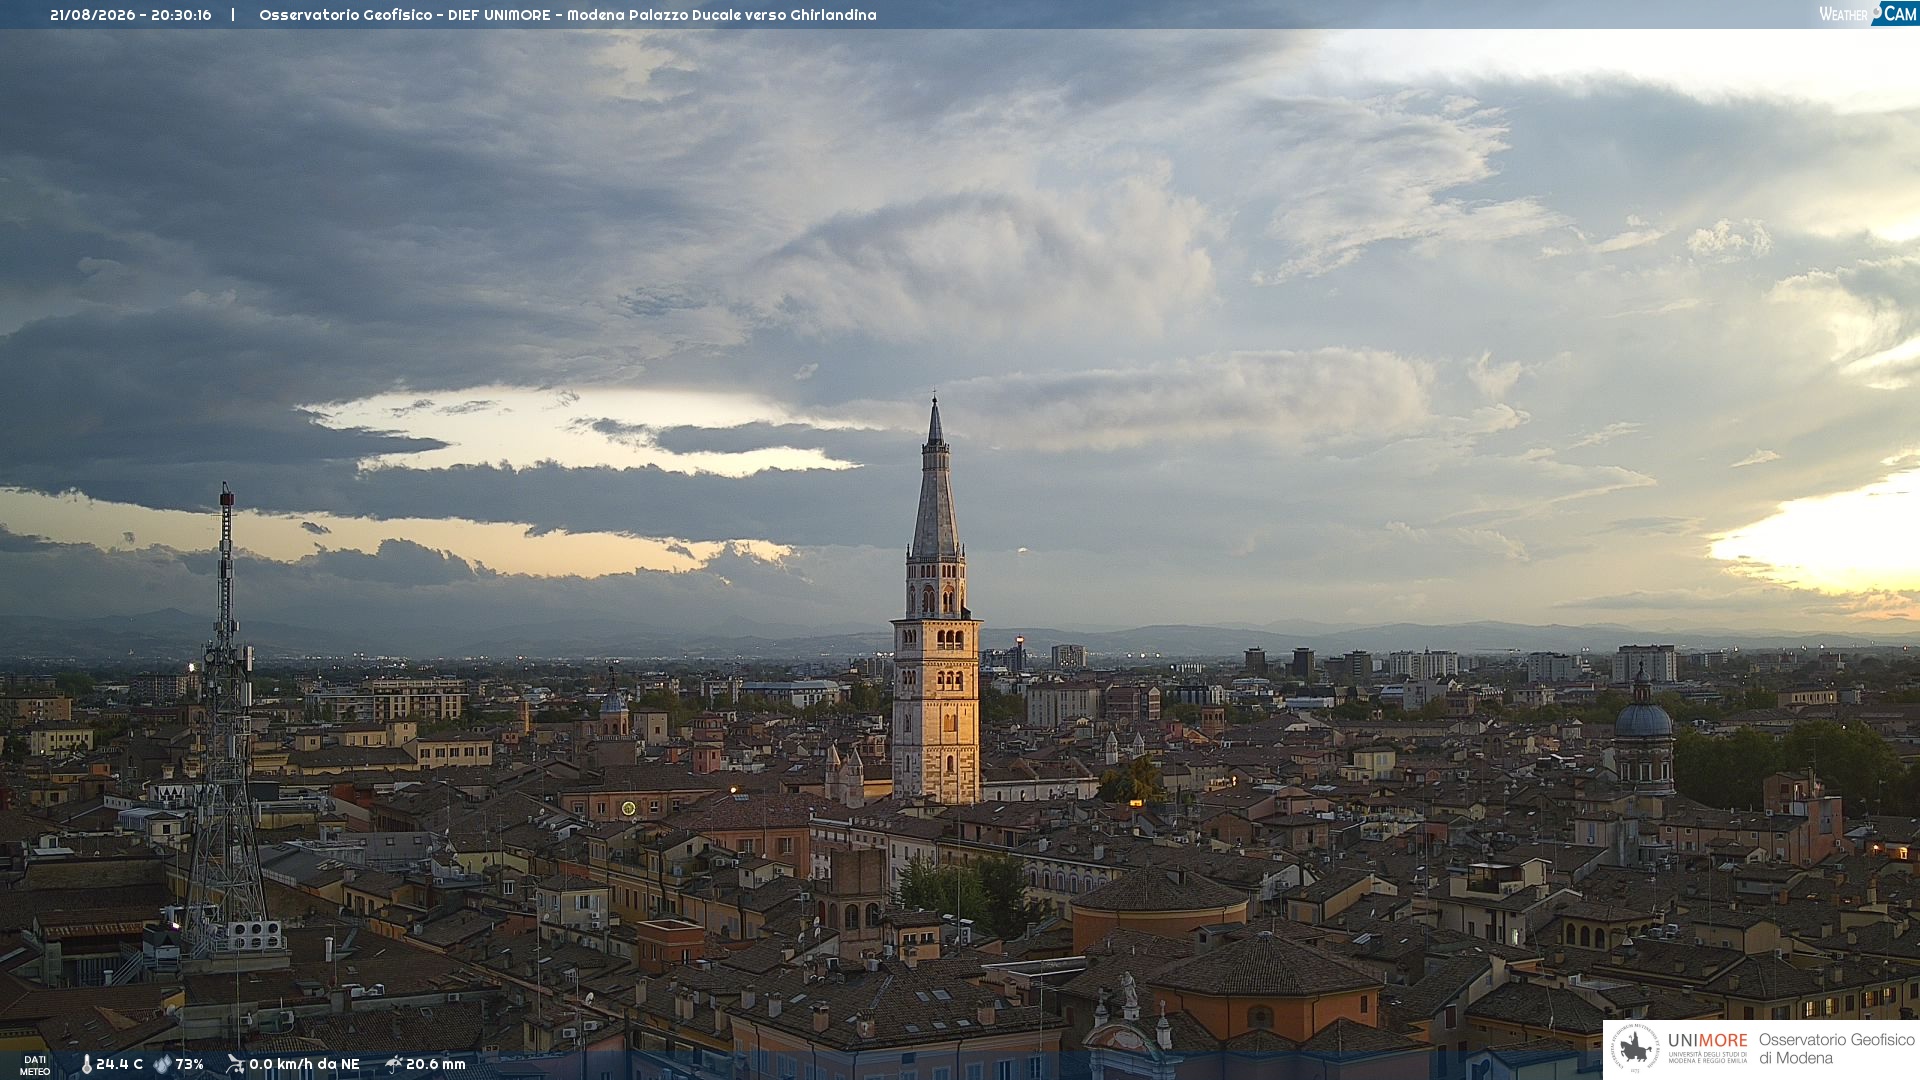Click the humidity water drops icon
1920x1080 pixels.
point(162,1064)
